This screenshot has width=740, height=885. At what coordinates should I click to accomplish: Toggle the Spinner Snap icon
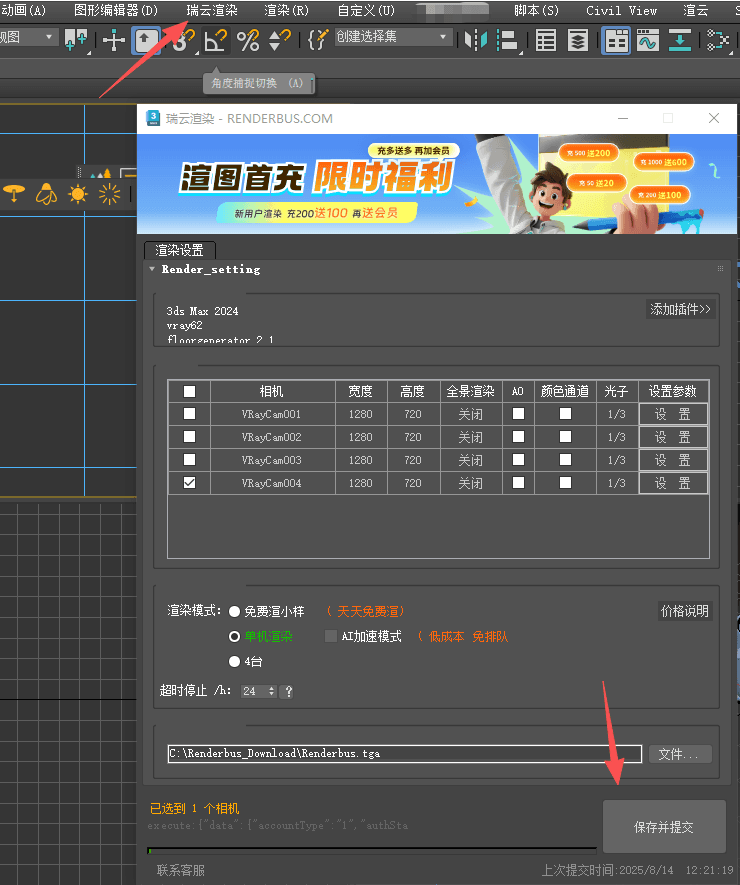pyautogui.click(x=279, y=41)
